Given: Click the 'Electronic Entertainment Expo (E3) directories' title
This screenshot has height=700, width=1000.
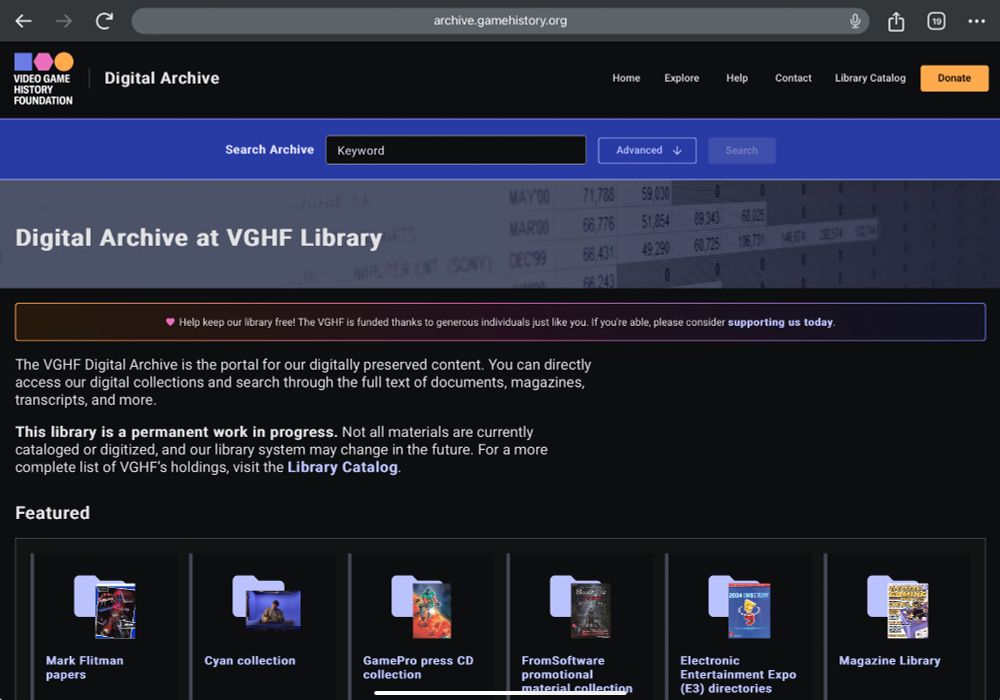Looking at the screenshot, I should click(x=738, y=674).
